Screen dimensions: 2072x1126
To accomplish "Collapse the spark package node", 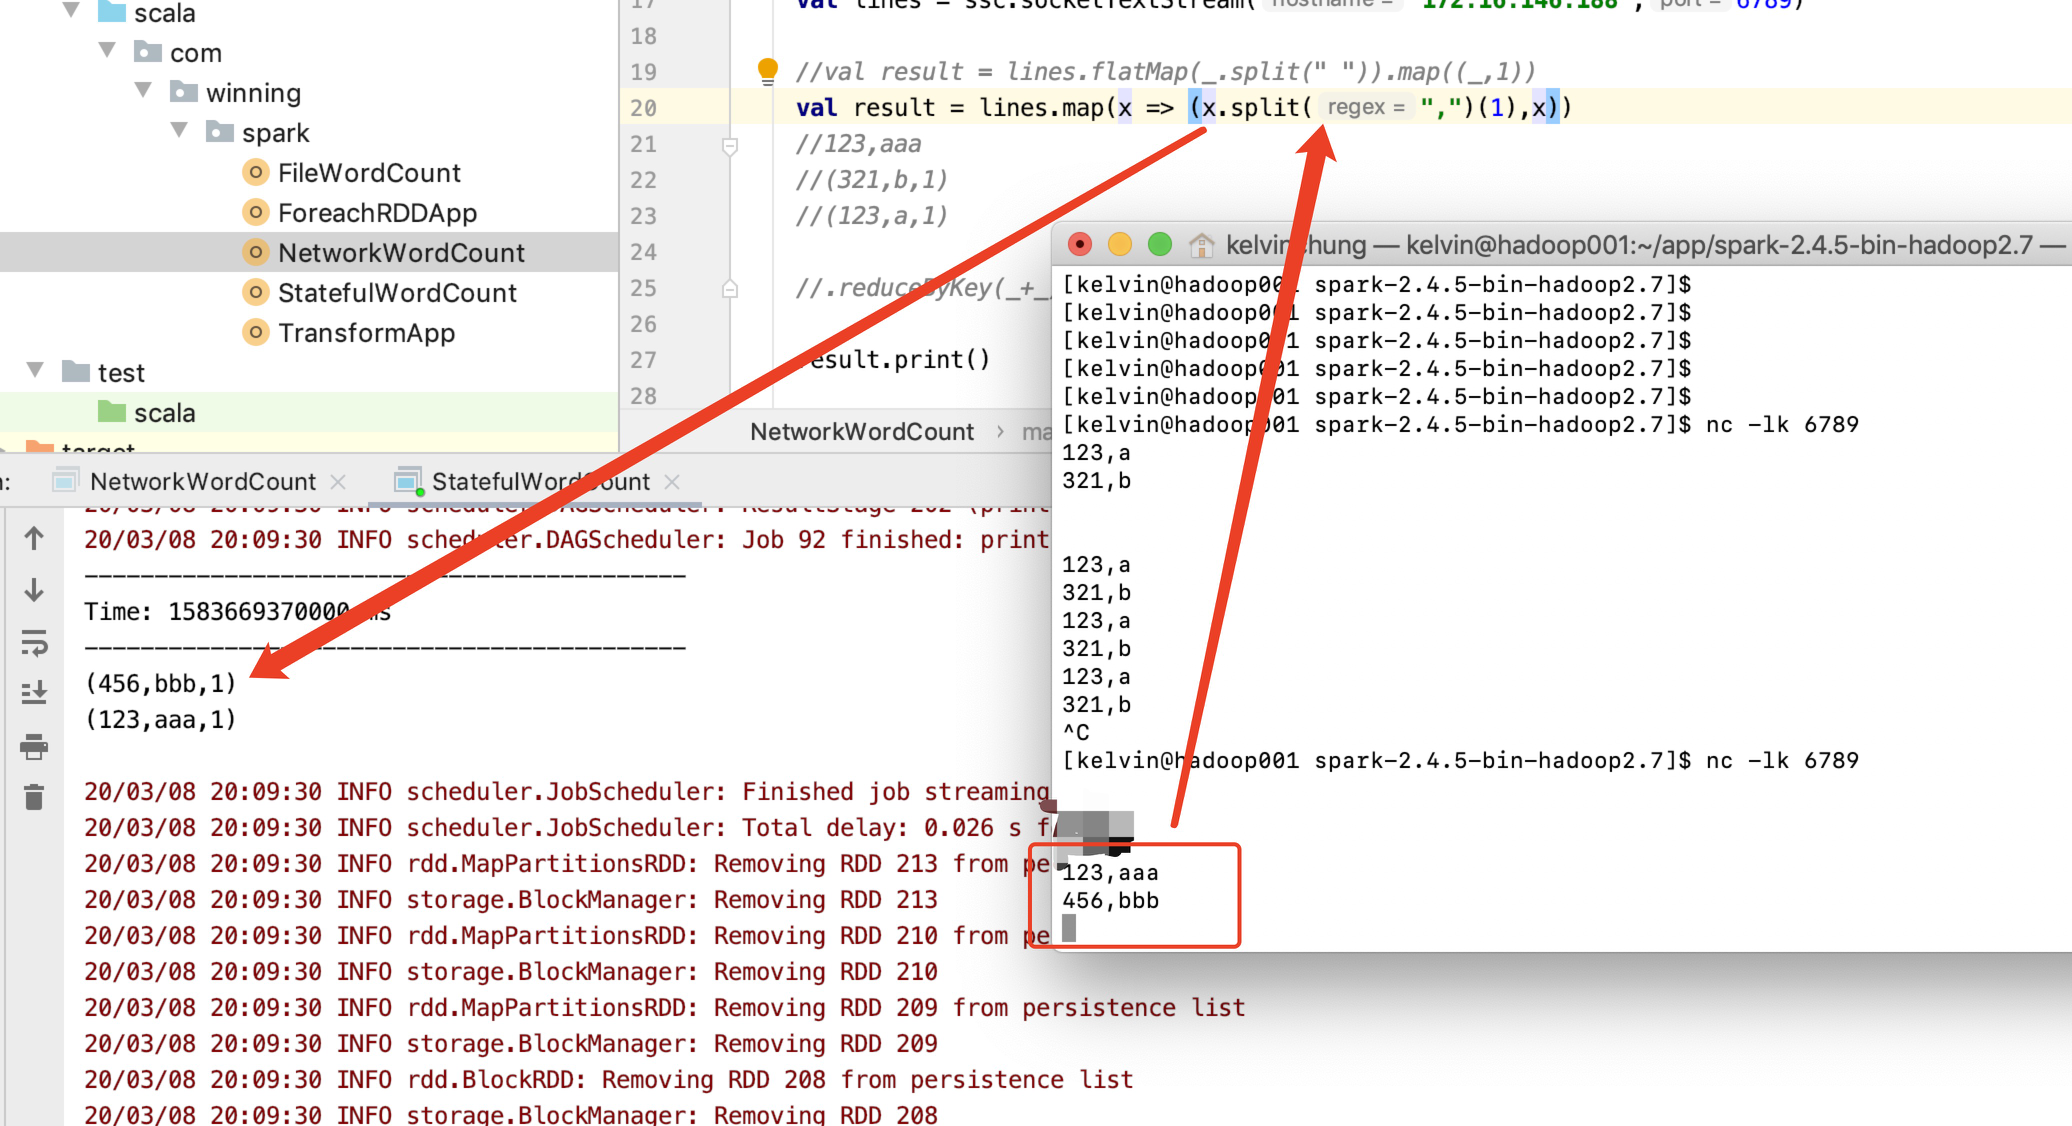I will point(179,131).
